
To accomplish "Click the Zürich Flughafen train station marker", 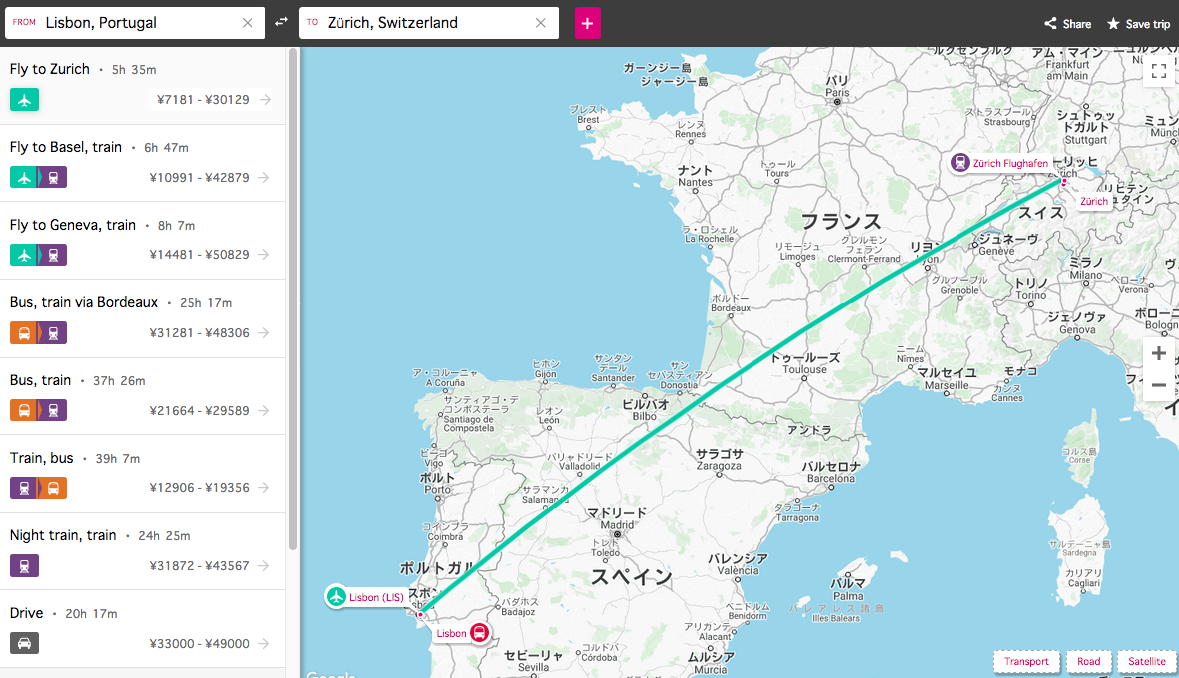I will click(960, 162).
